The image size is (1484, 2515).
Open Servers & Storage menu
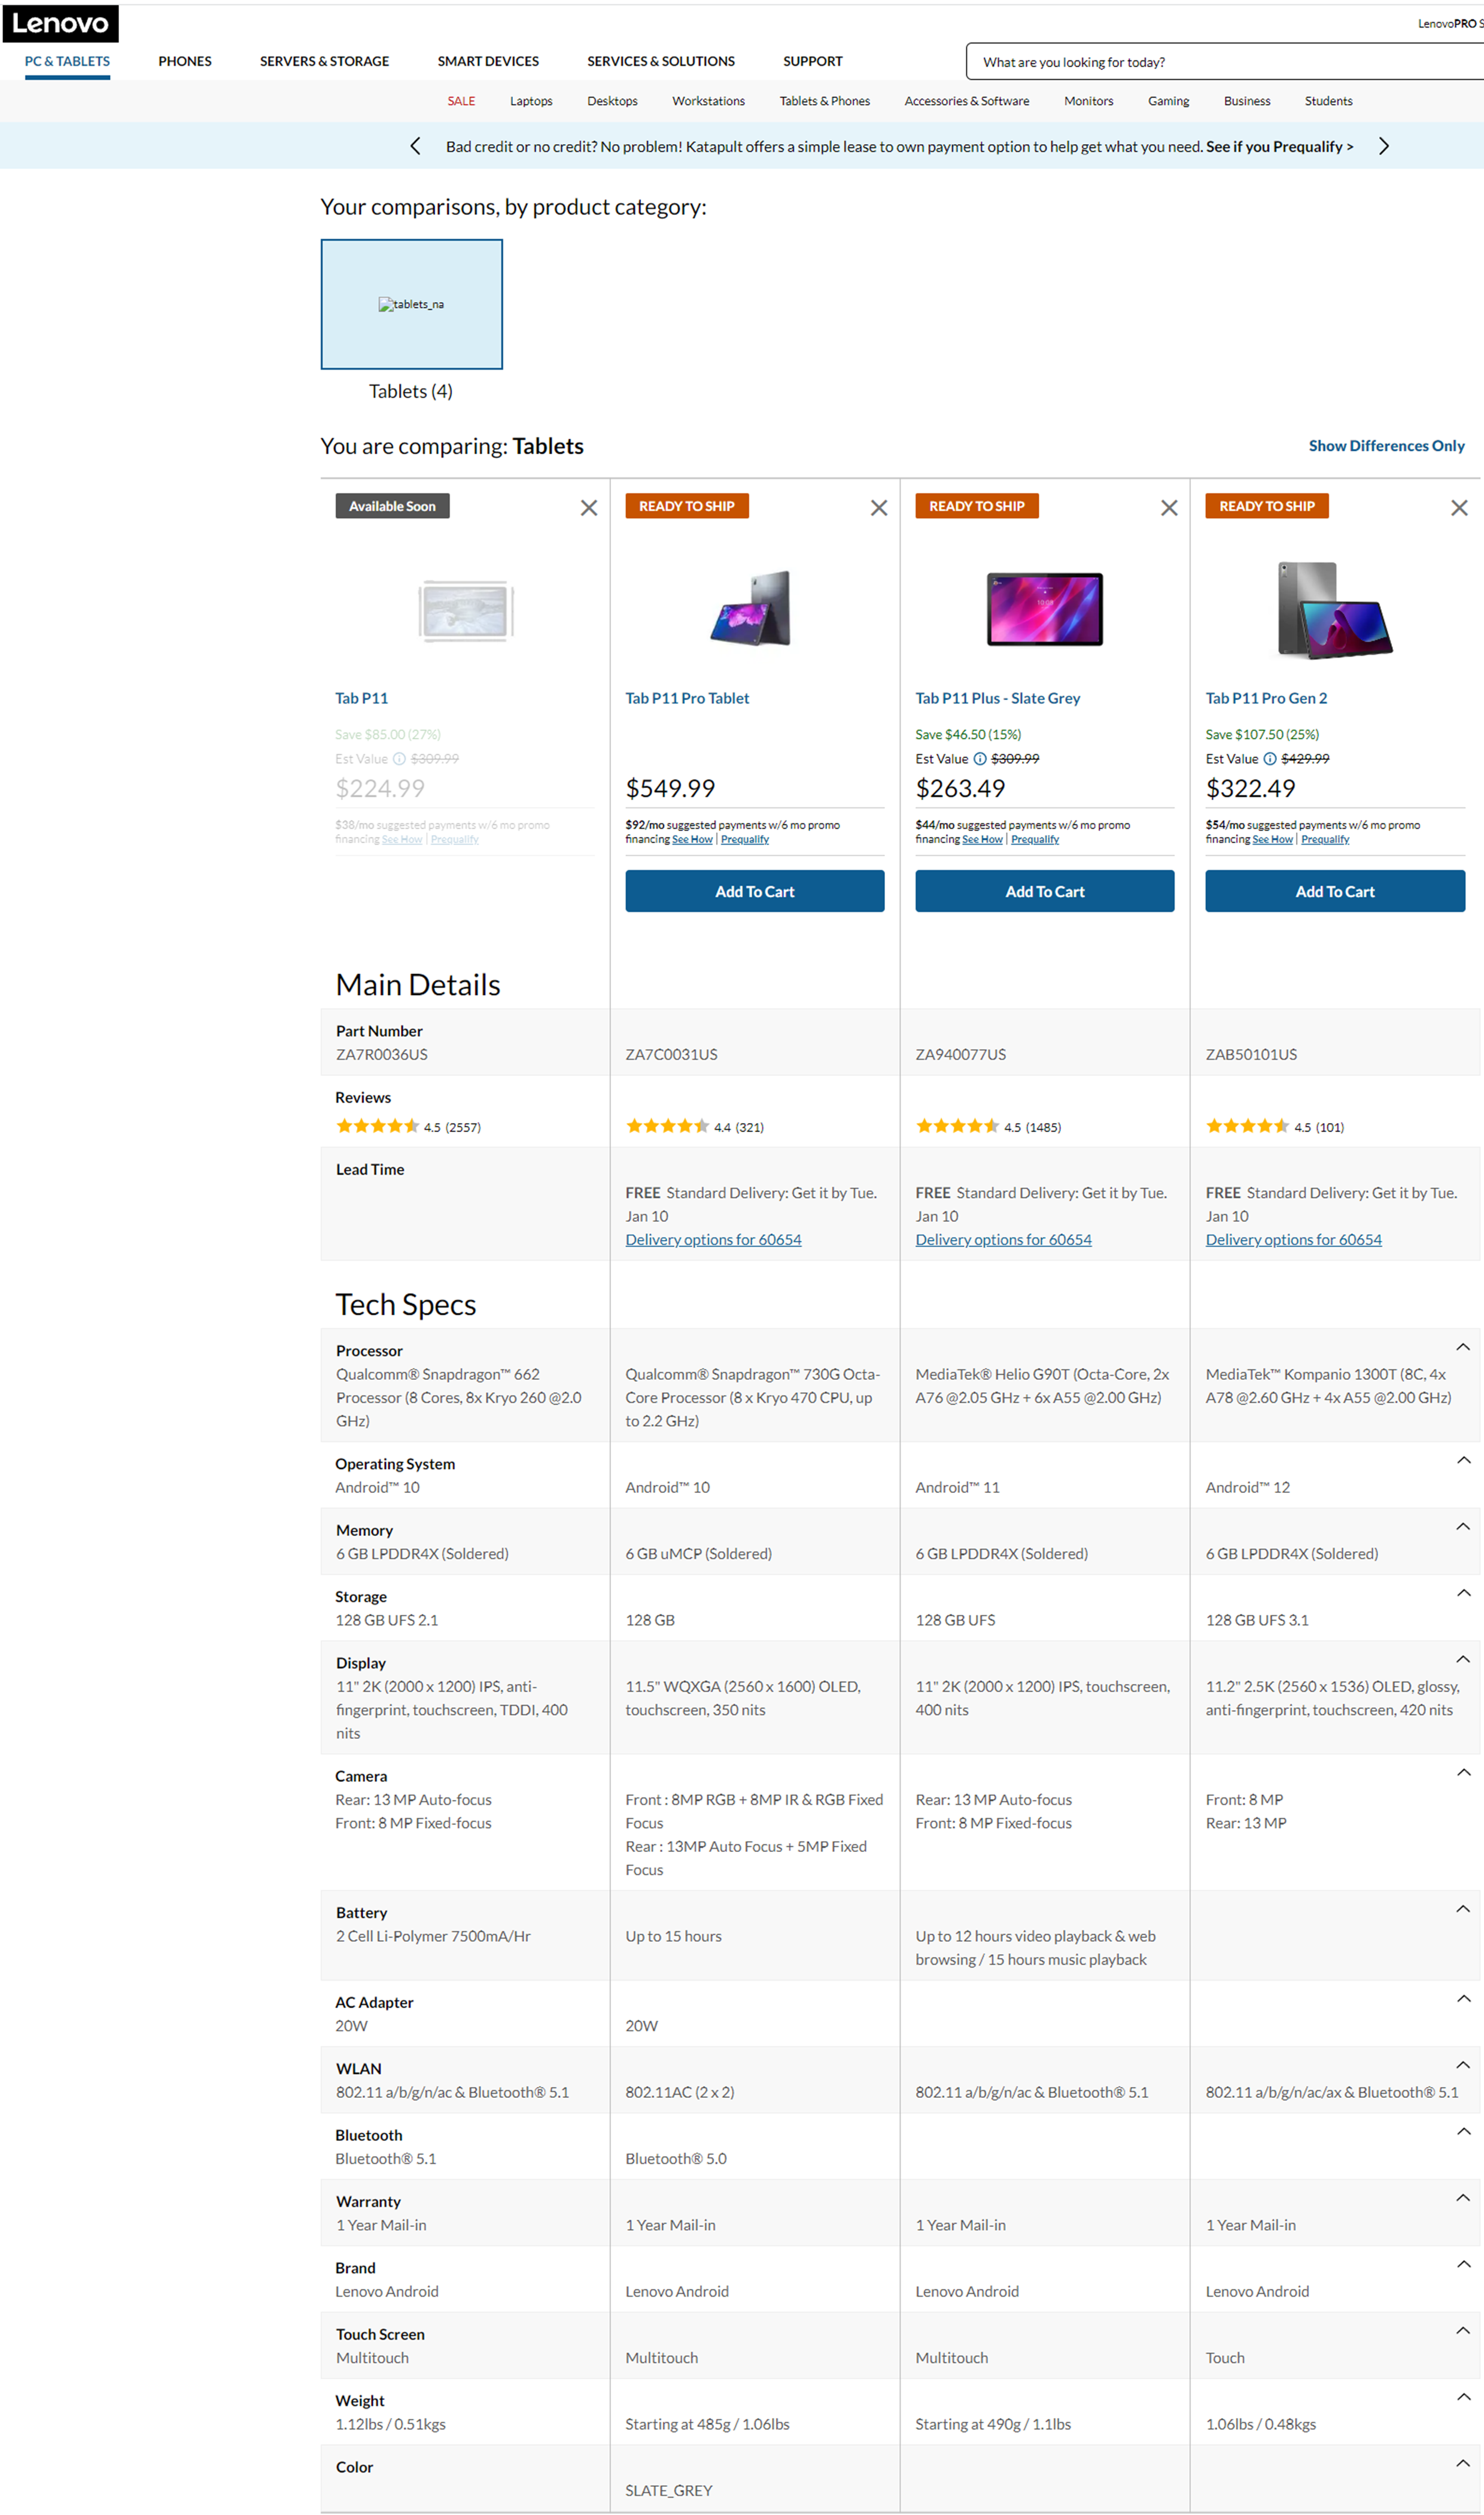coord(324,61)
